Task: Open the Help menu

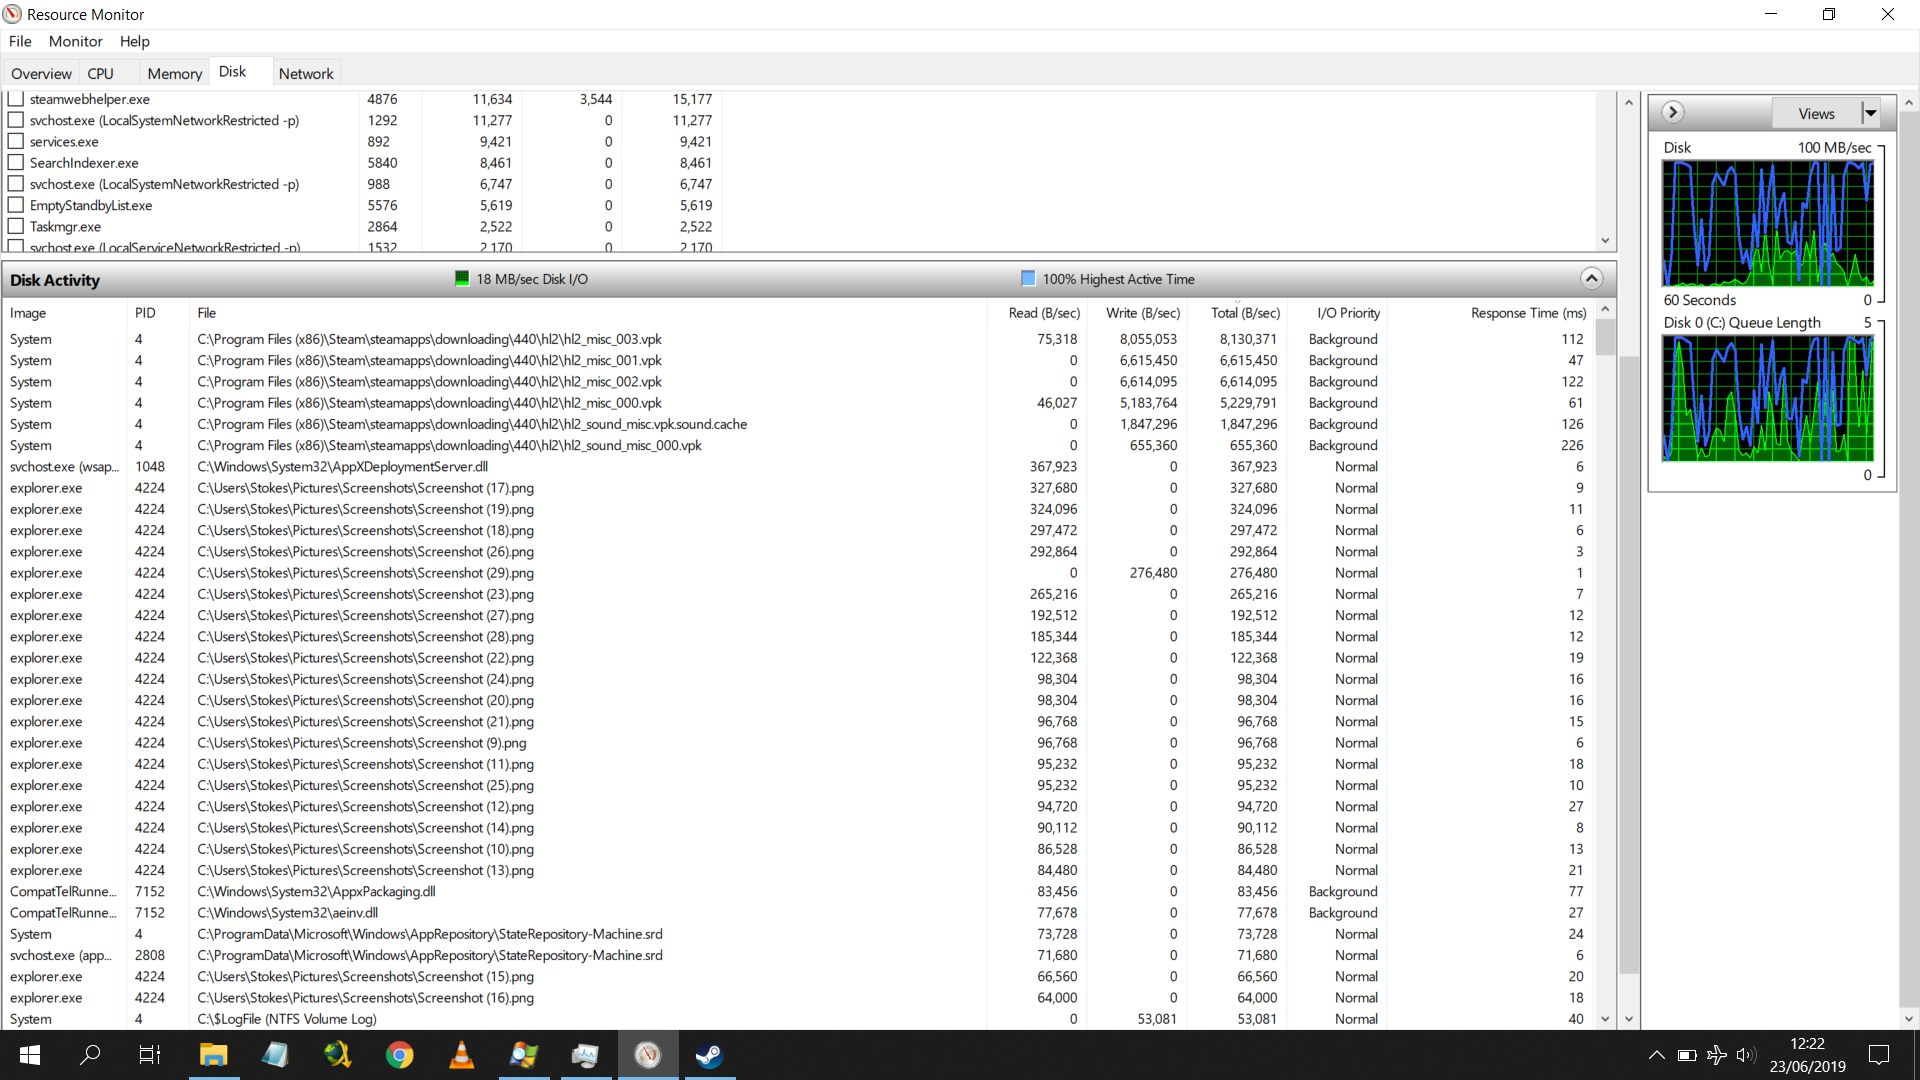Action: click(135, 41)
